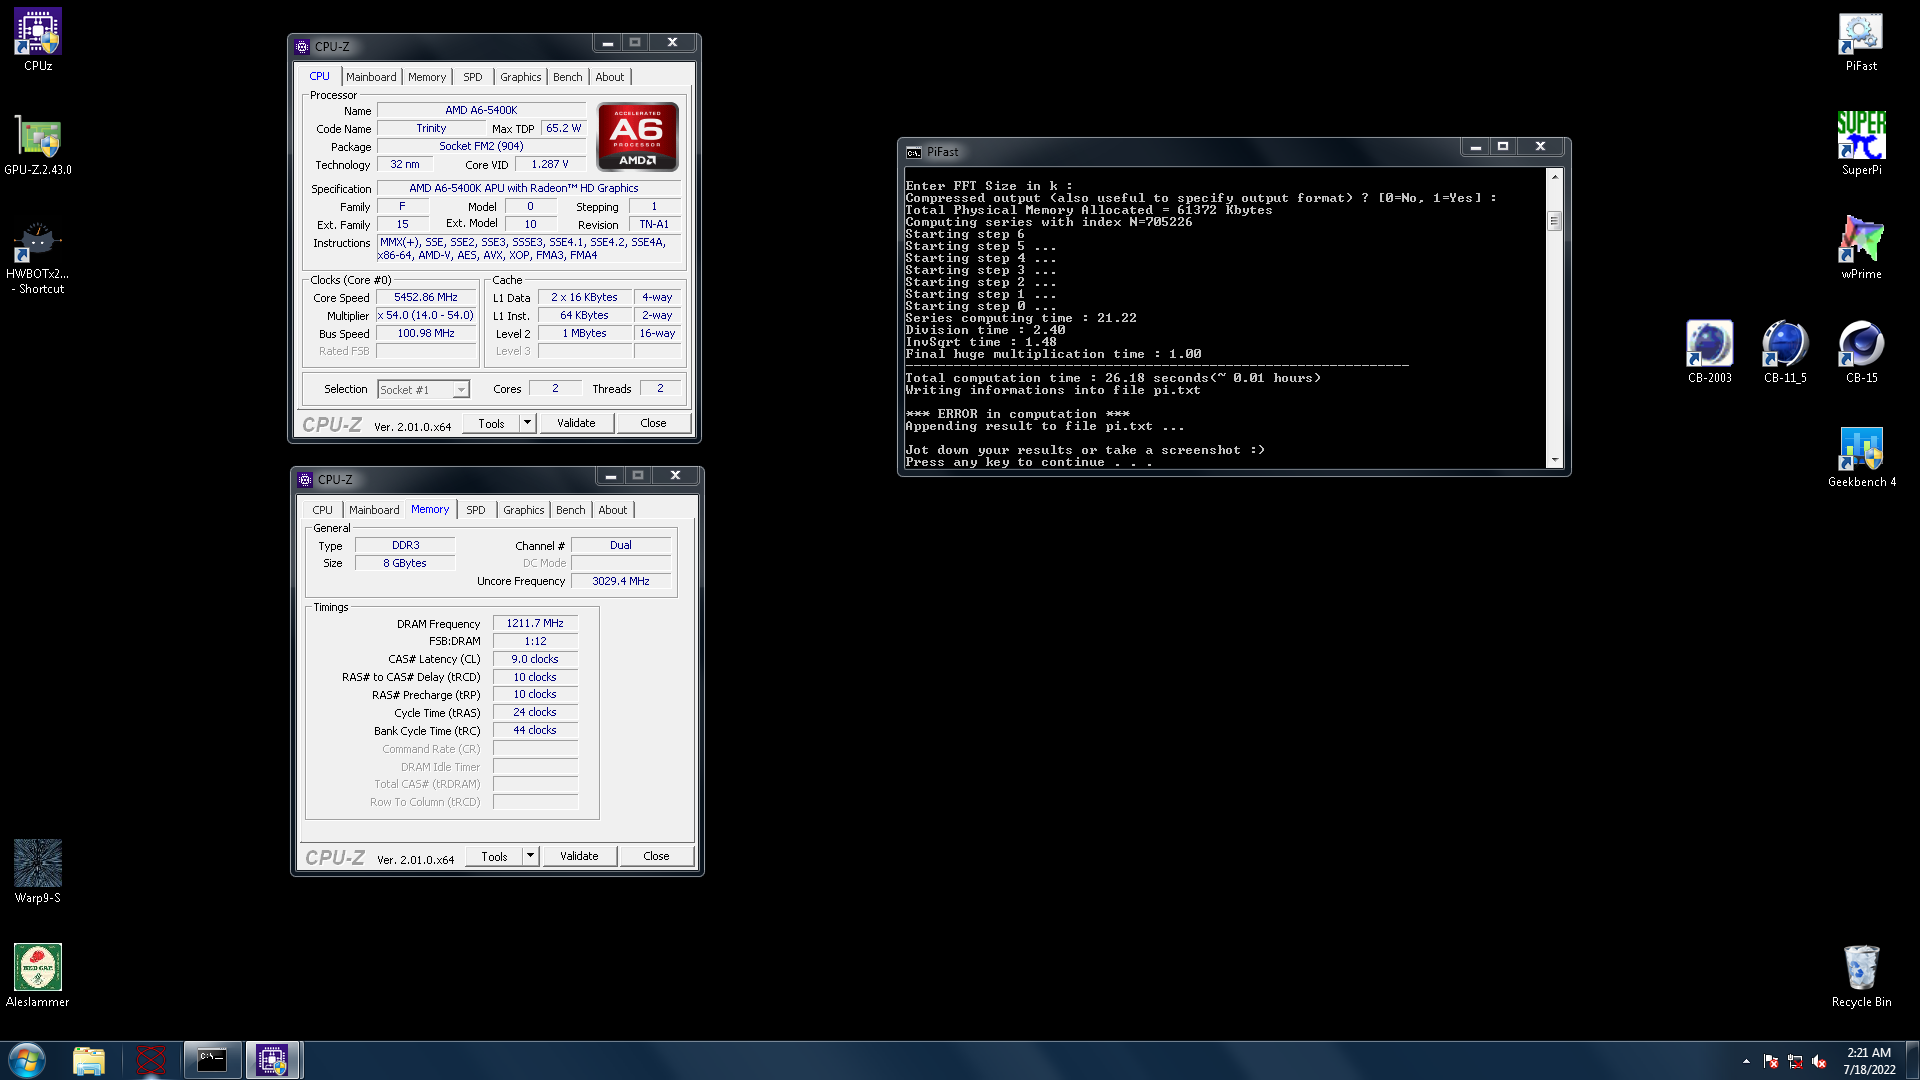
Task: Open the CB-2003 desktop shortcut
Action: pos(1709,352)
